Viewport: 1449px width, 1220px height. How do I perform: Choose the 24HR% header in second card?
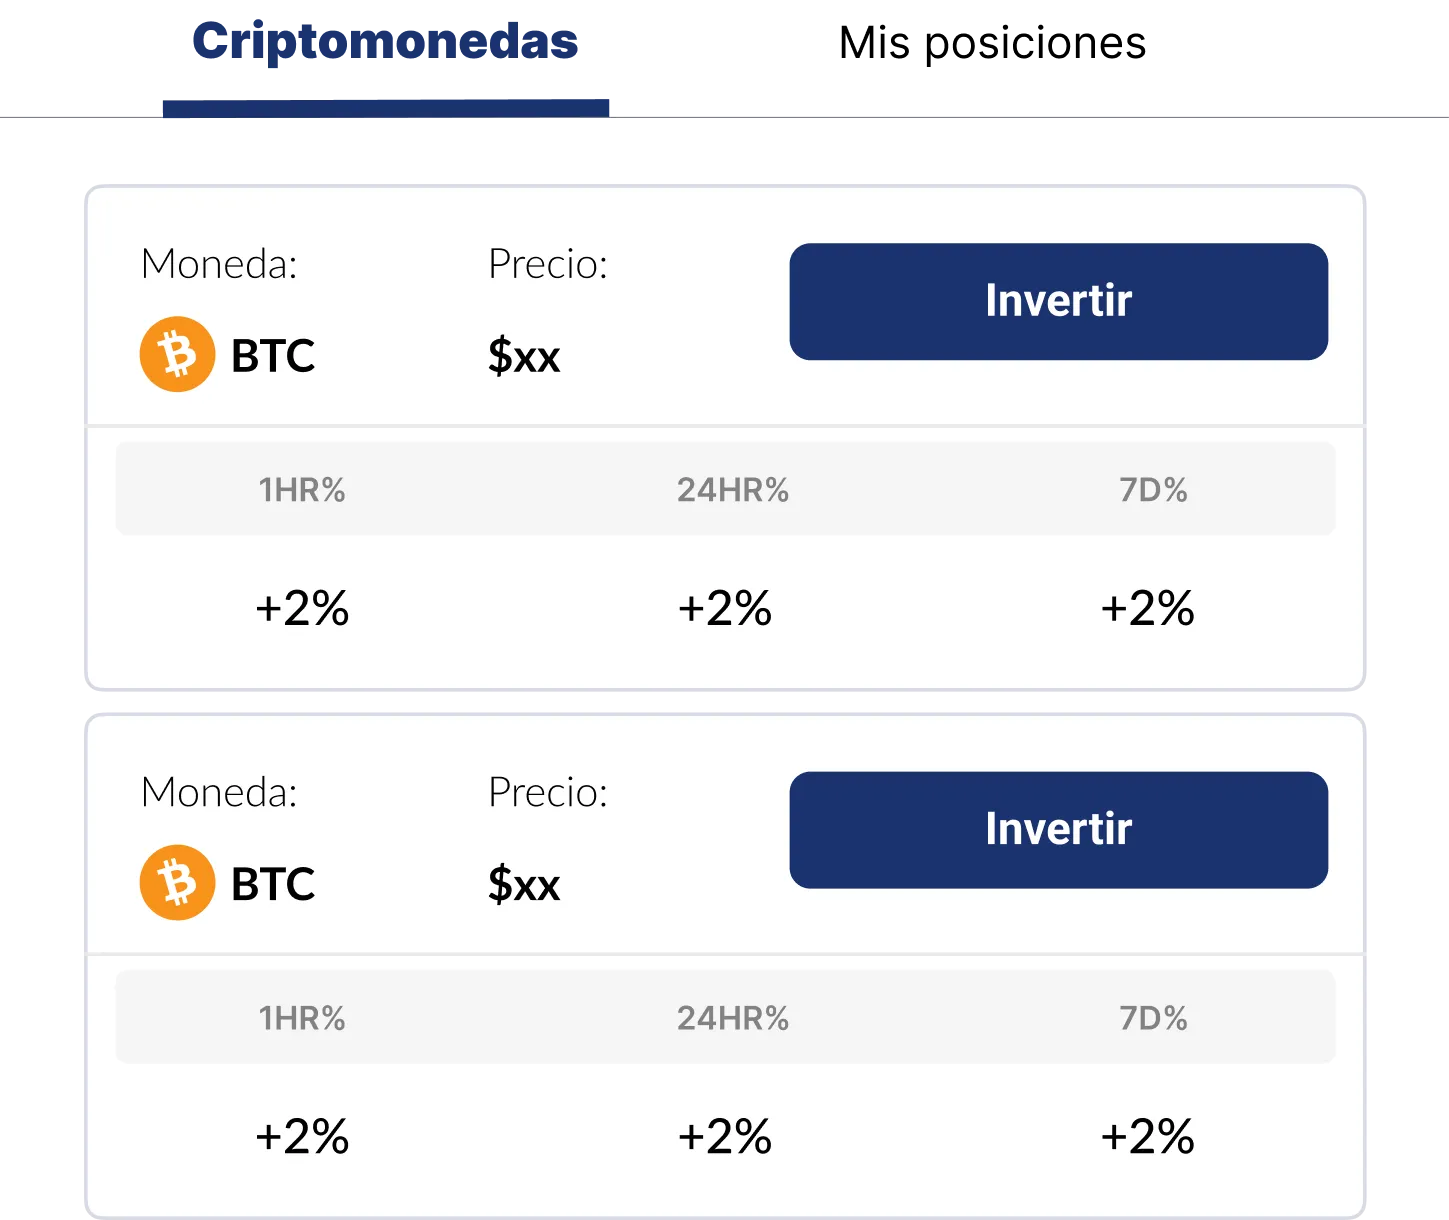[733, 1018]
